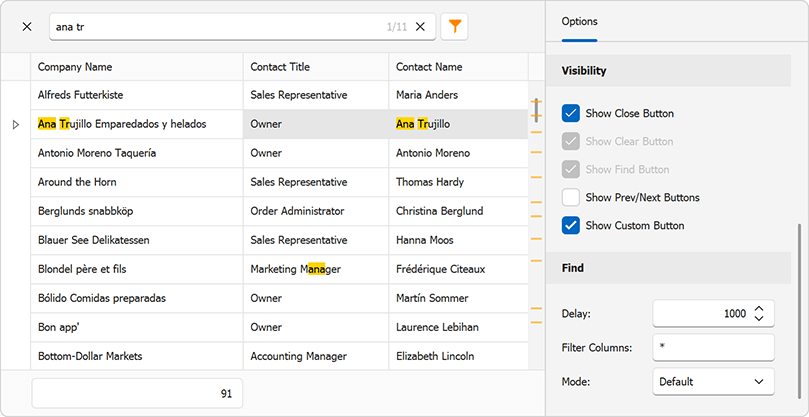
Task: Click the row indicator arrow for Ana Trujillo
Action: point(15,124)
